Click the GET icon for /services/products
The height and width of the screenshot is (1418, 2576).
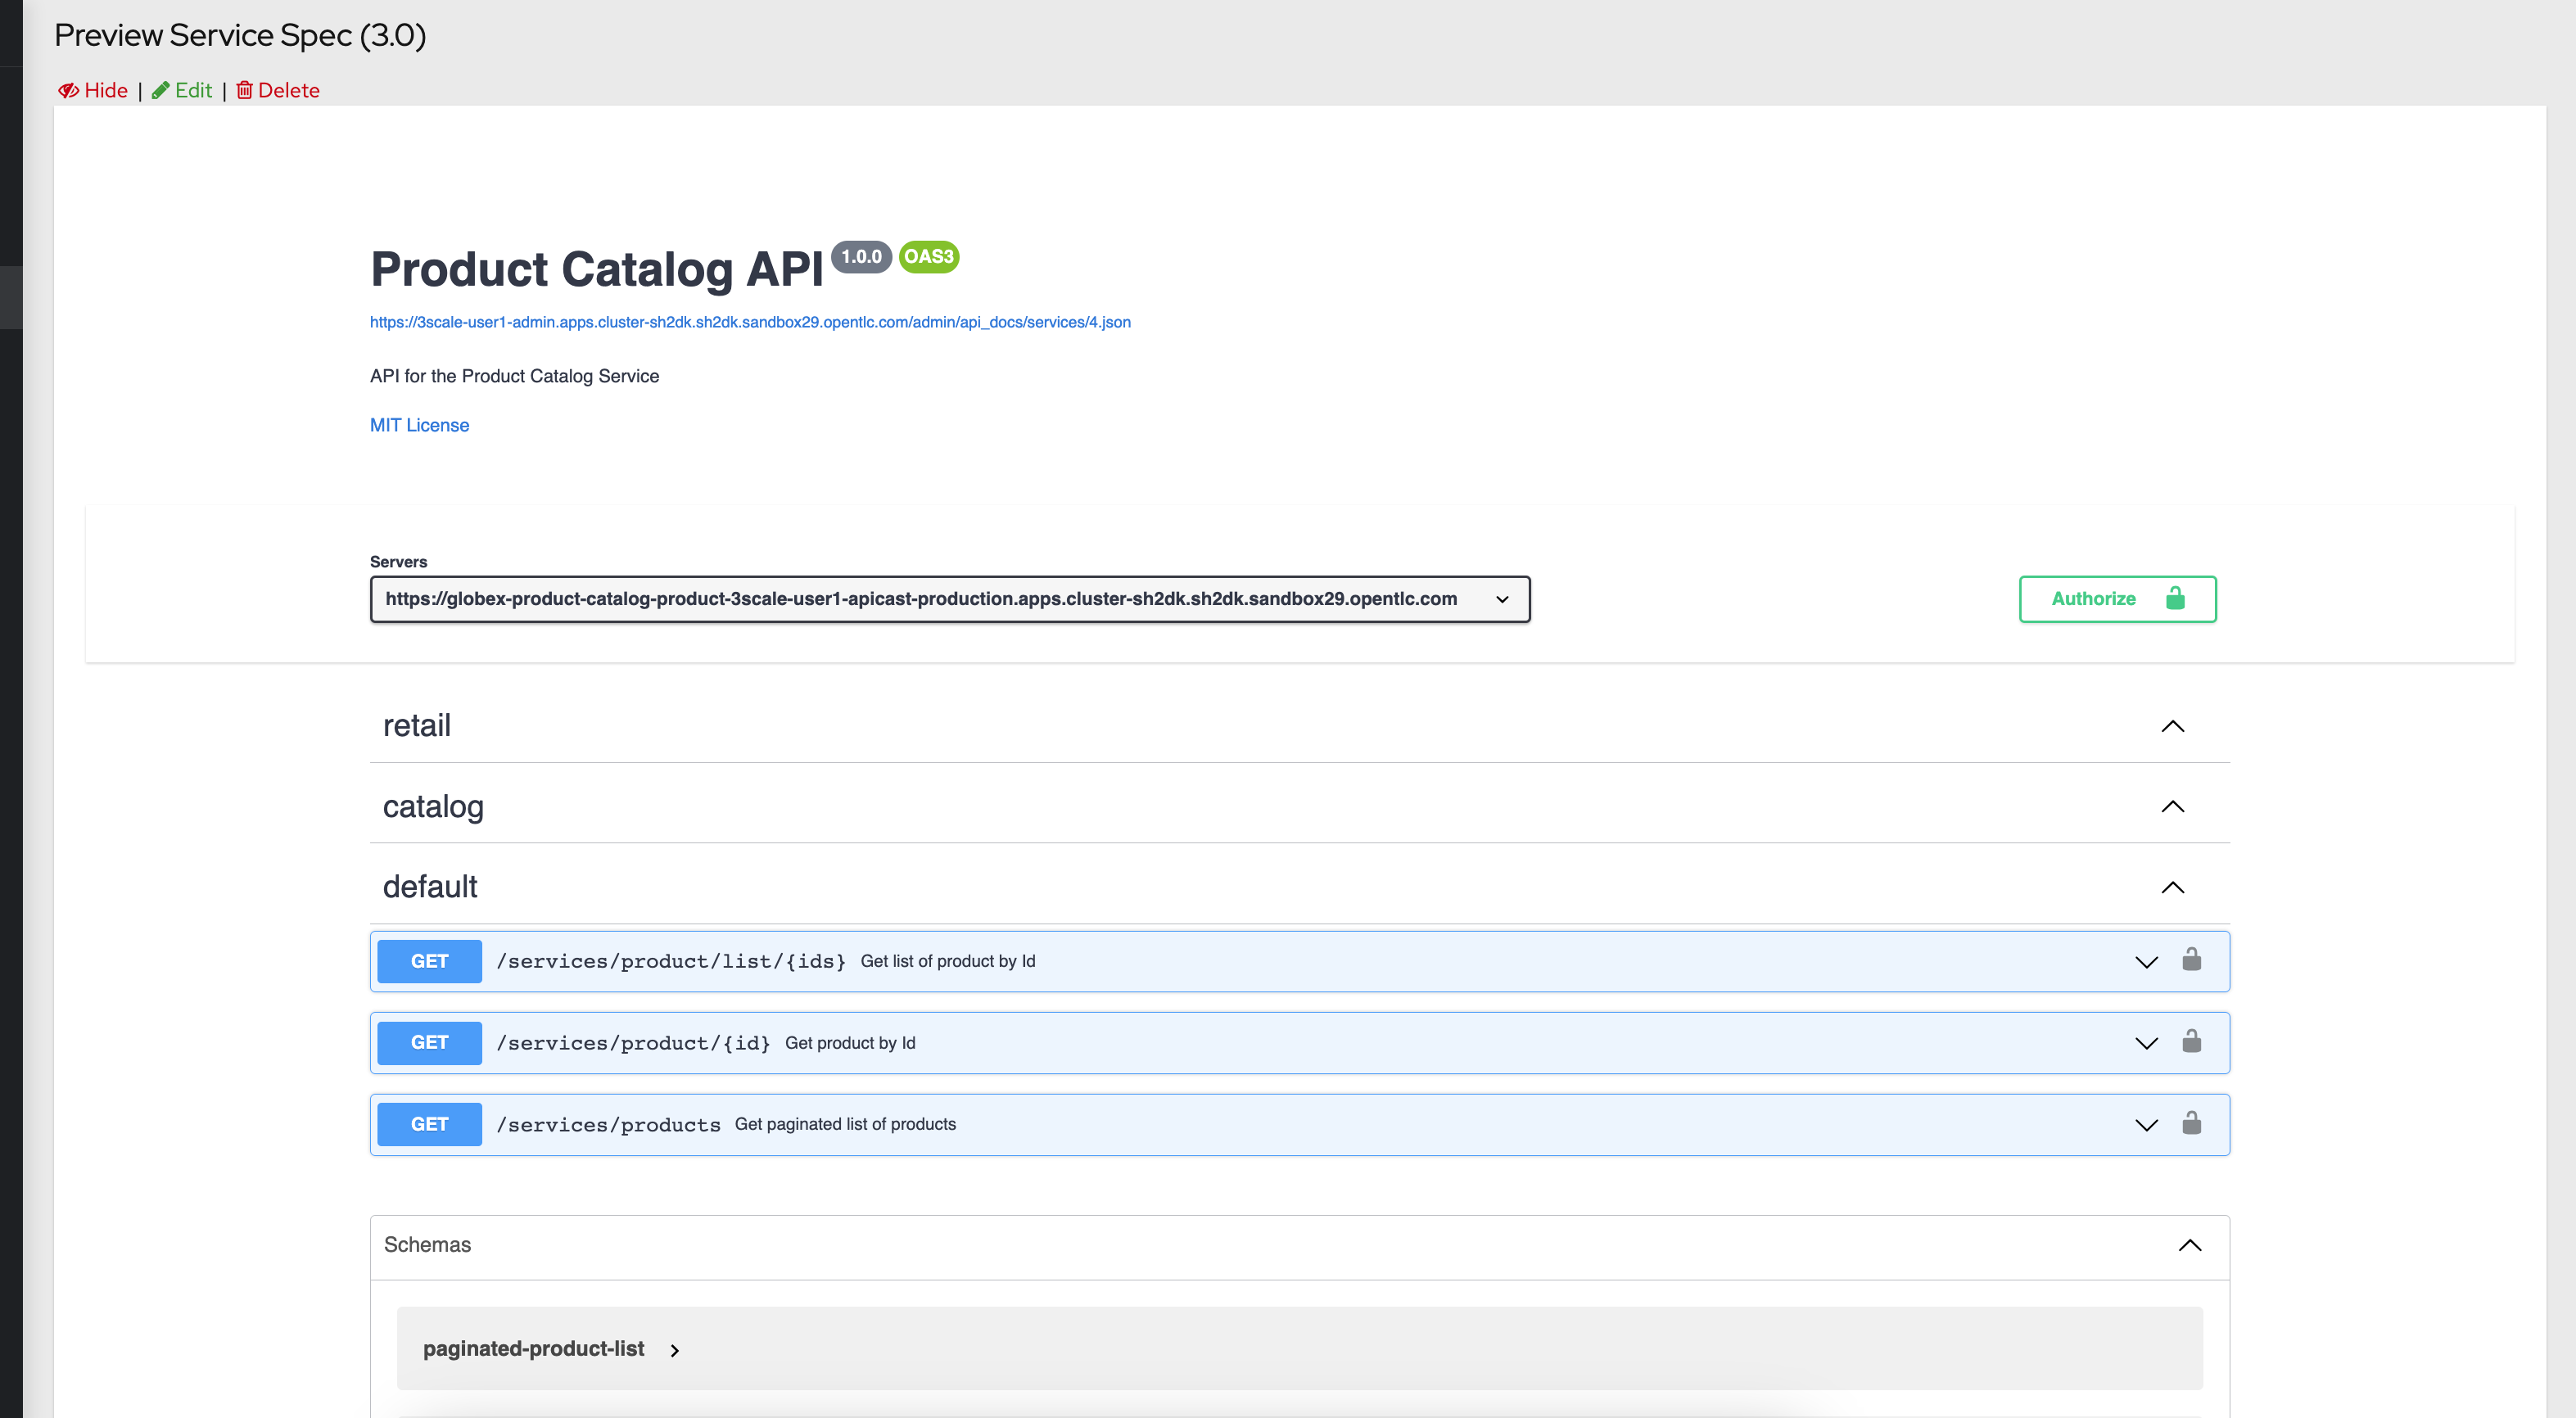coord(430,1125)
